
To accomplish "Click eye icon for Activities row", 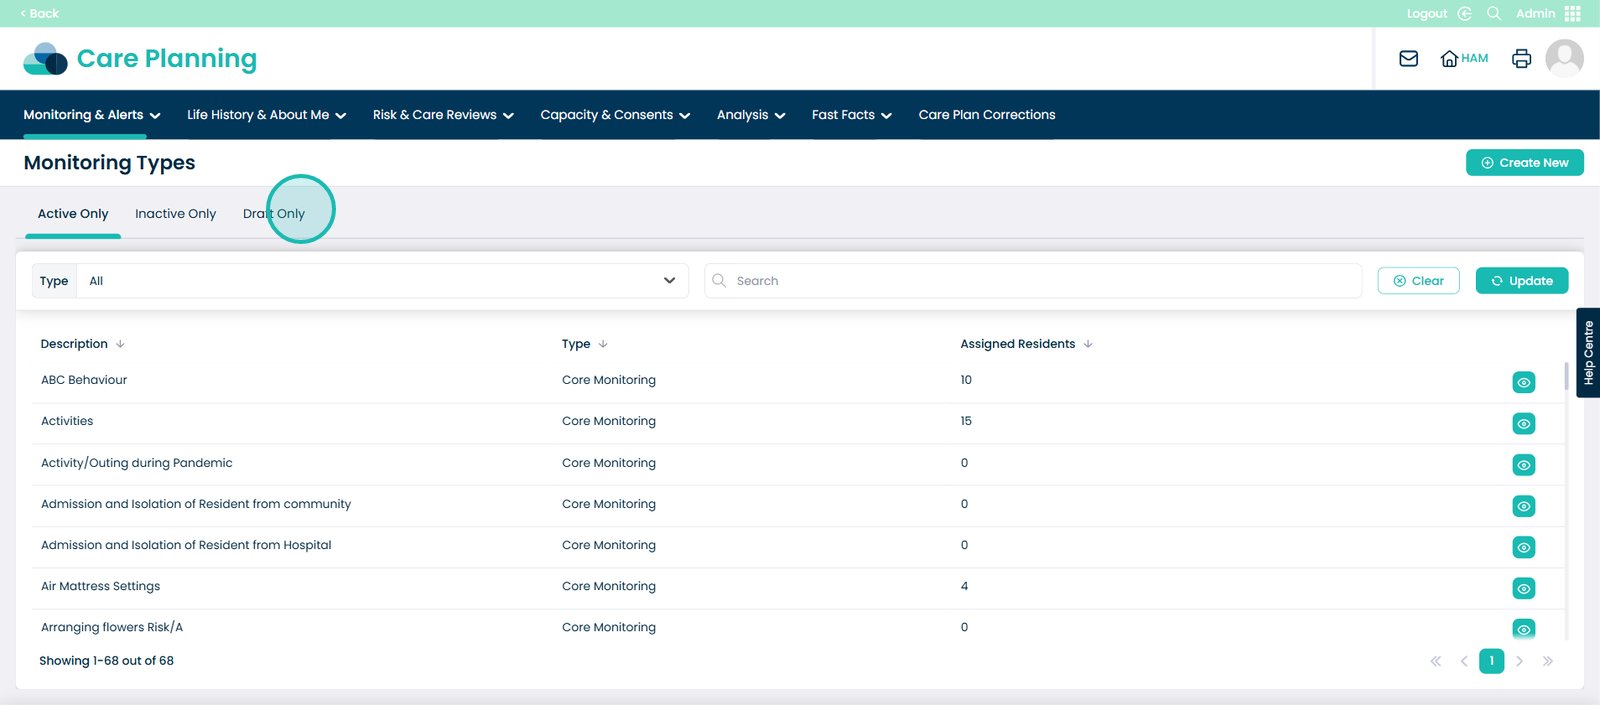I will click(1523, 424).
